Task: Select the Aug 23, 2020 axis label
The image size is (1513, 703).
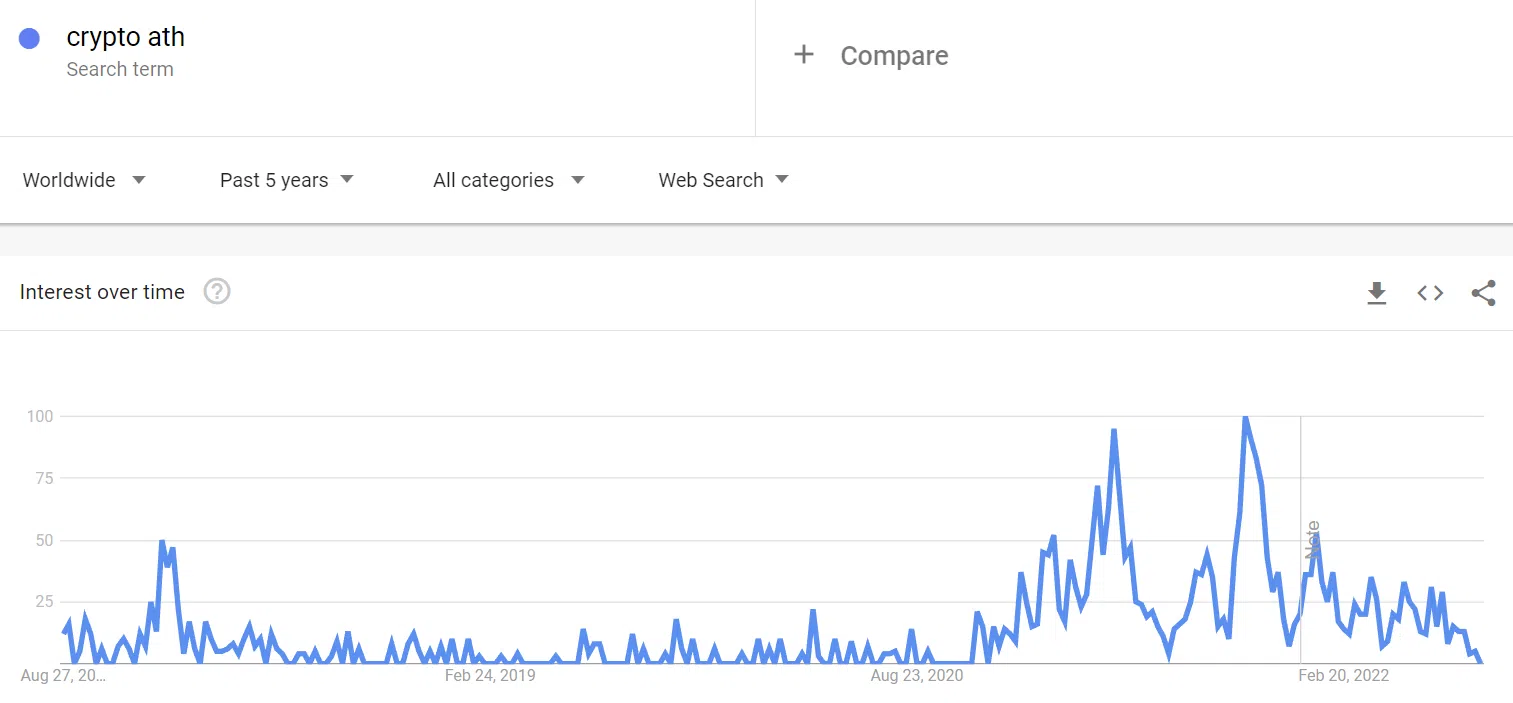Action: (x=917, y=676)
